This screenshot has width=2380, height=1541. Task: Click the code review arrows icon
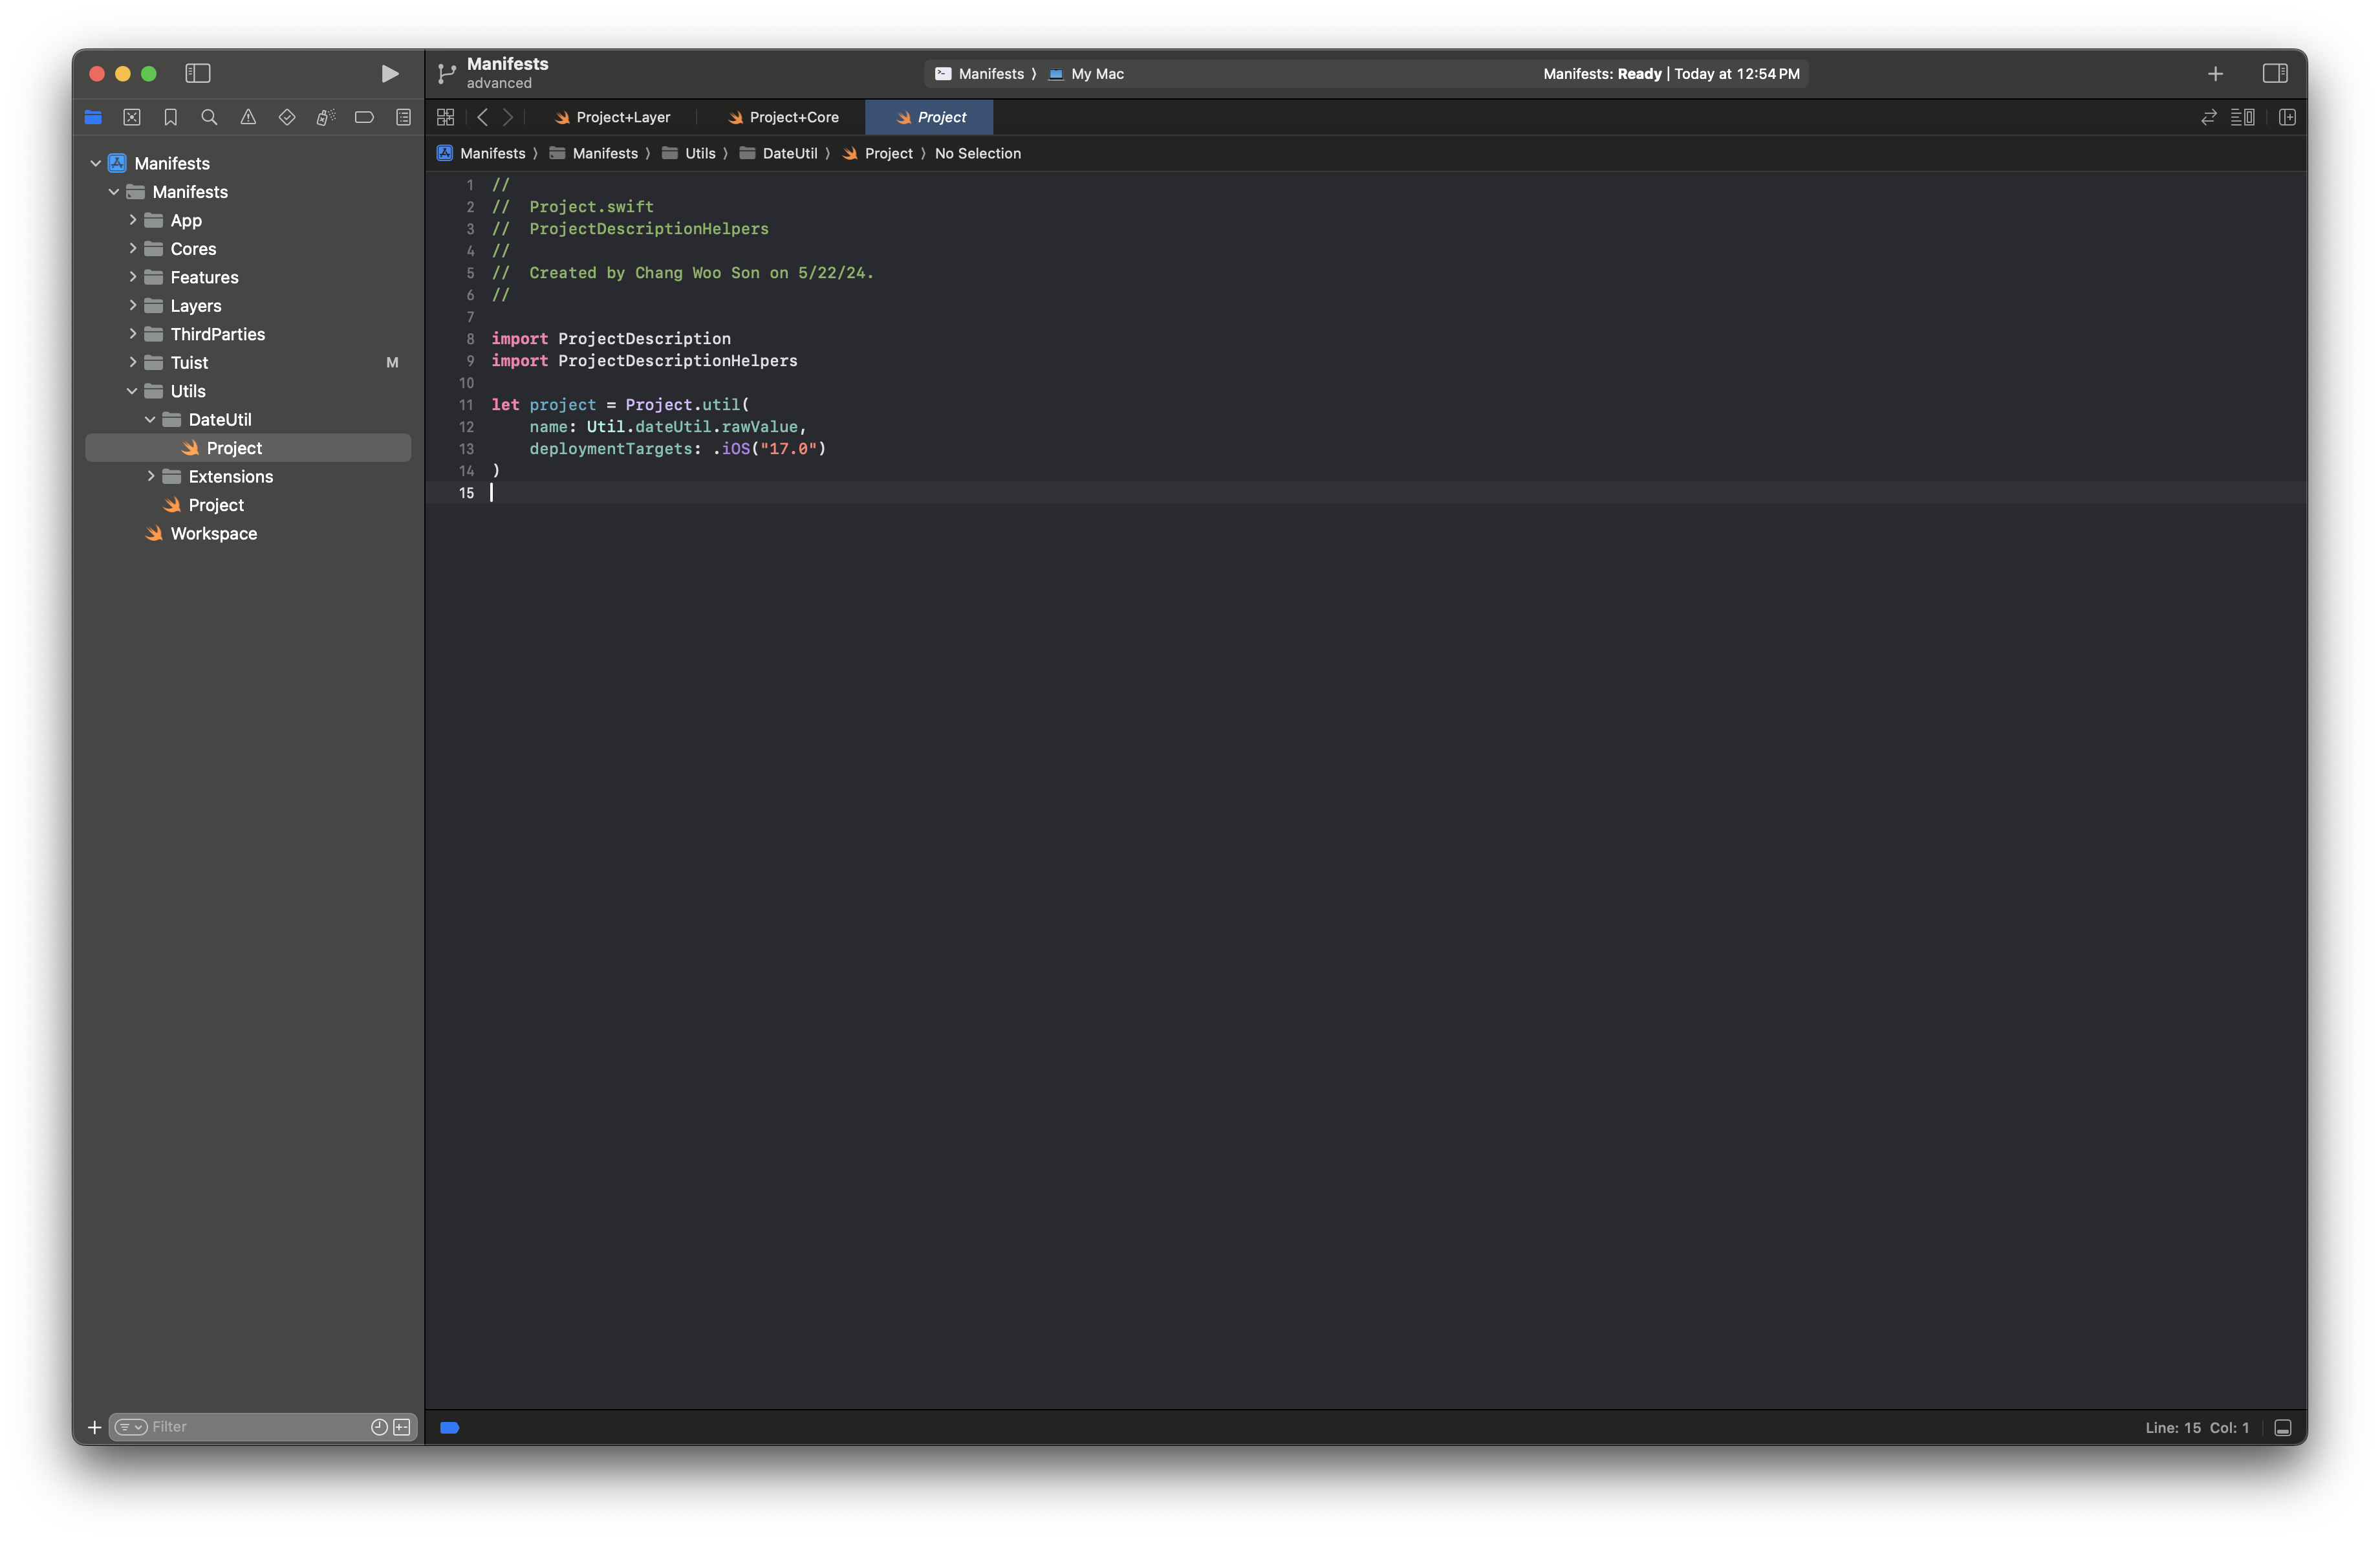[2209, 117]
